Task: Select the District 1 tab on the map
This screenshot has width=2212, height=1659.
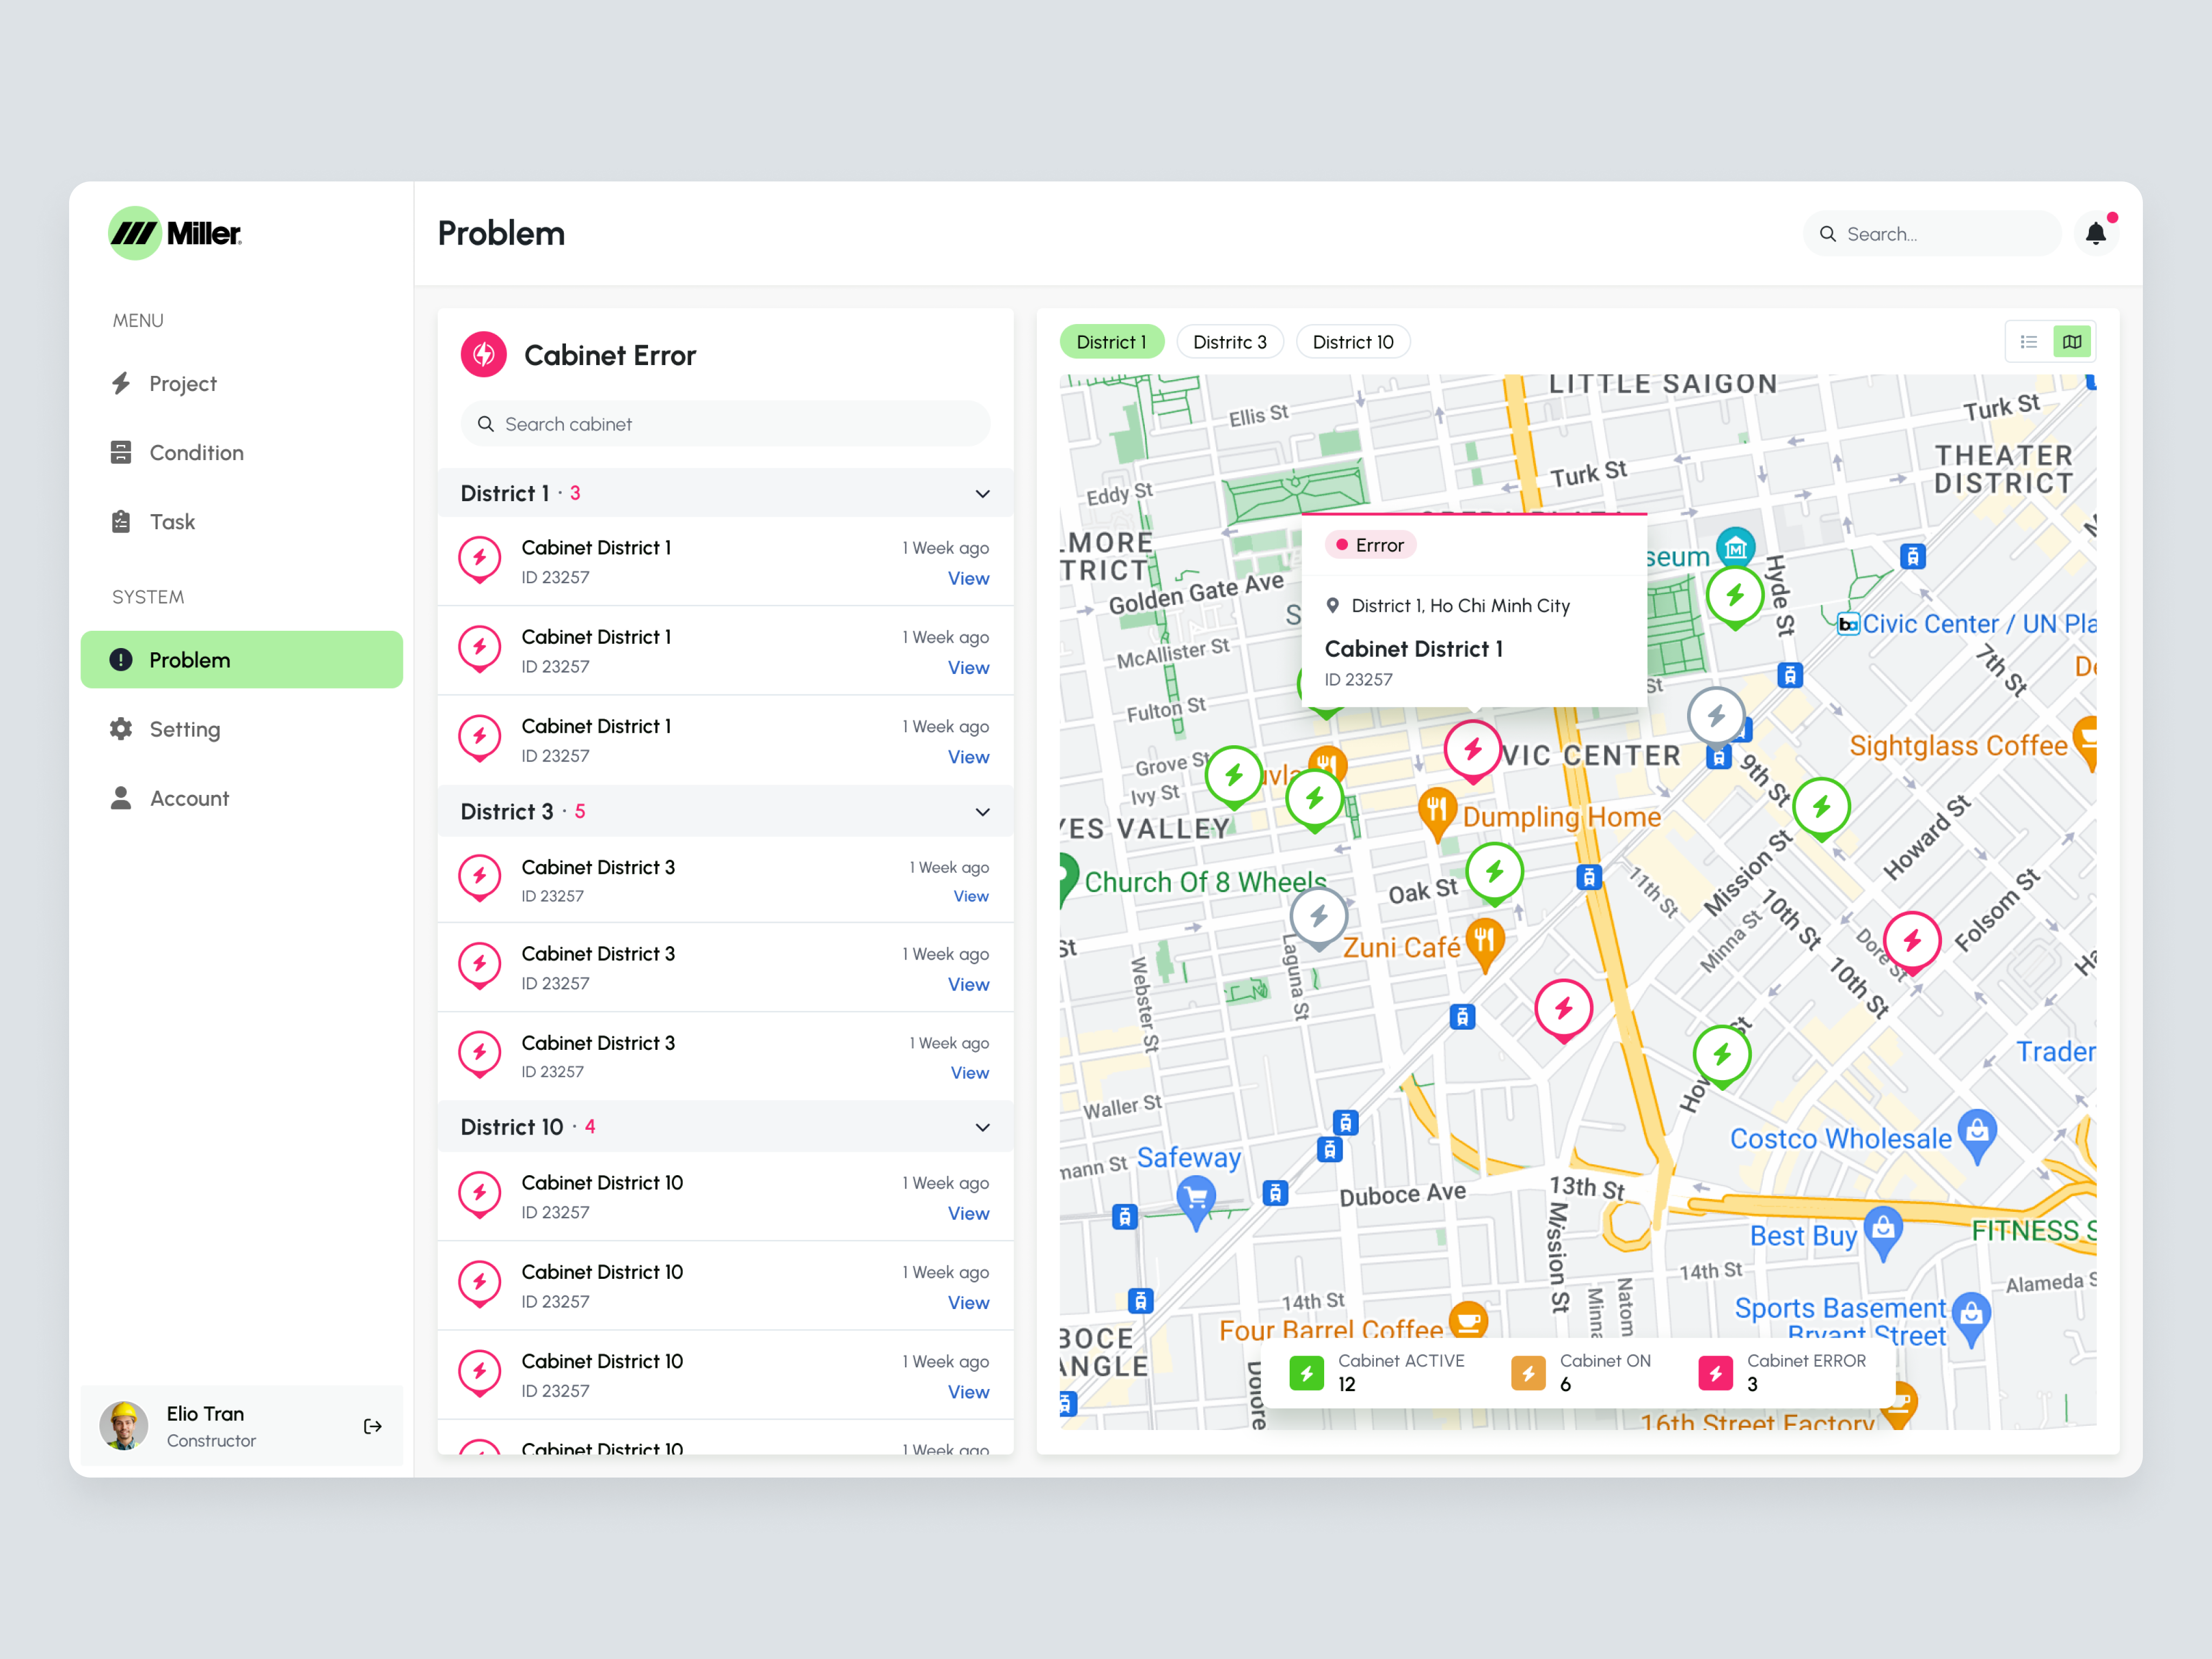Action: click(1112, 341)
